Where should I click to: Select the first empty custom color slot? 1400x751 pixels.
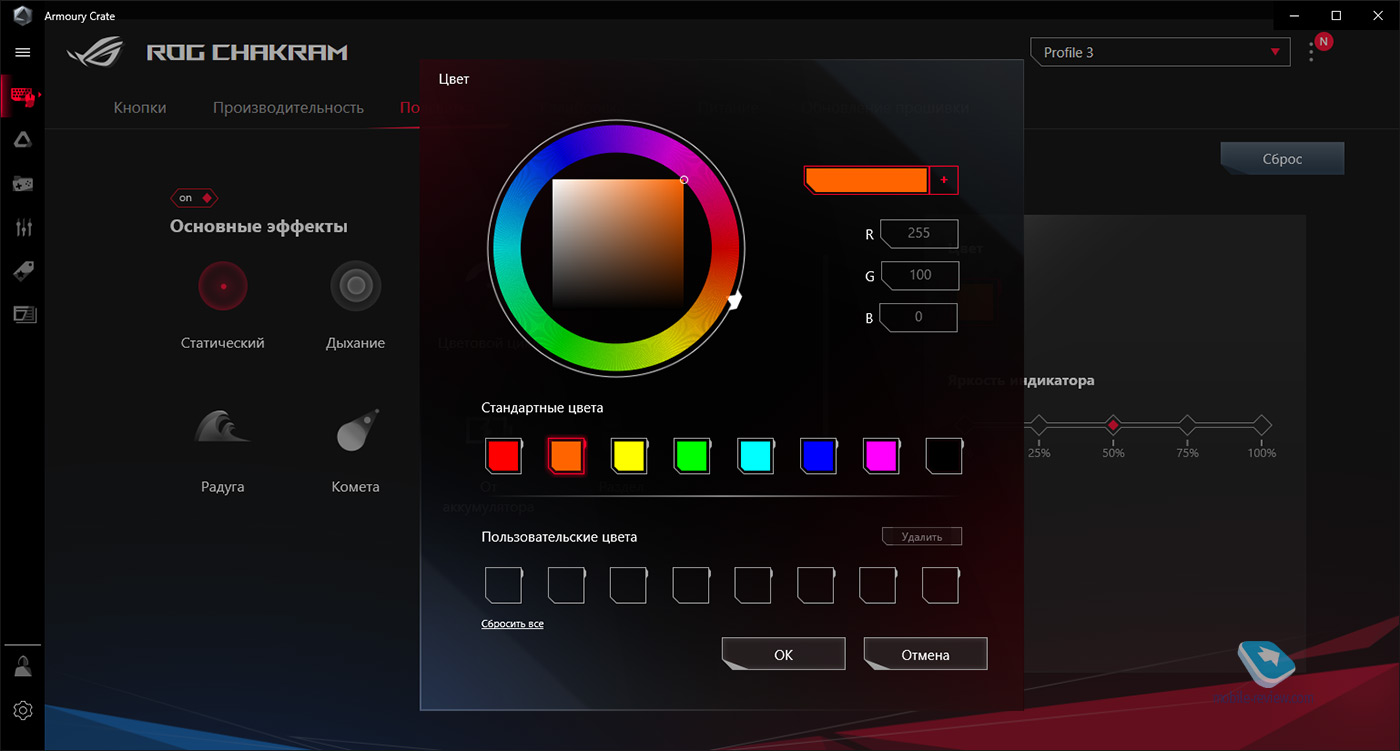[x=503, y=585]
